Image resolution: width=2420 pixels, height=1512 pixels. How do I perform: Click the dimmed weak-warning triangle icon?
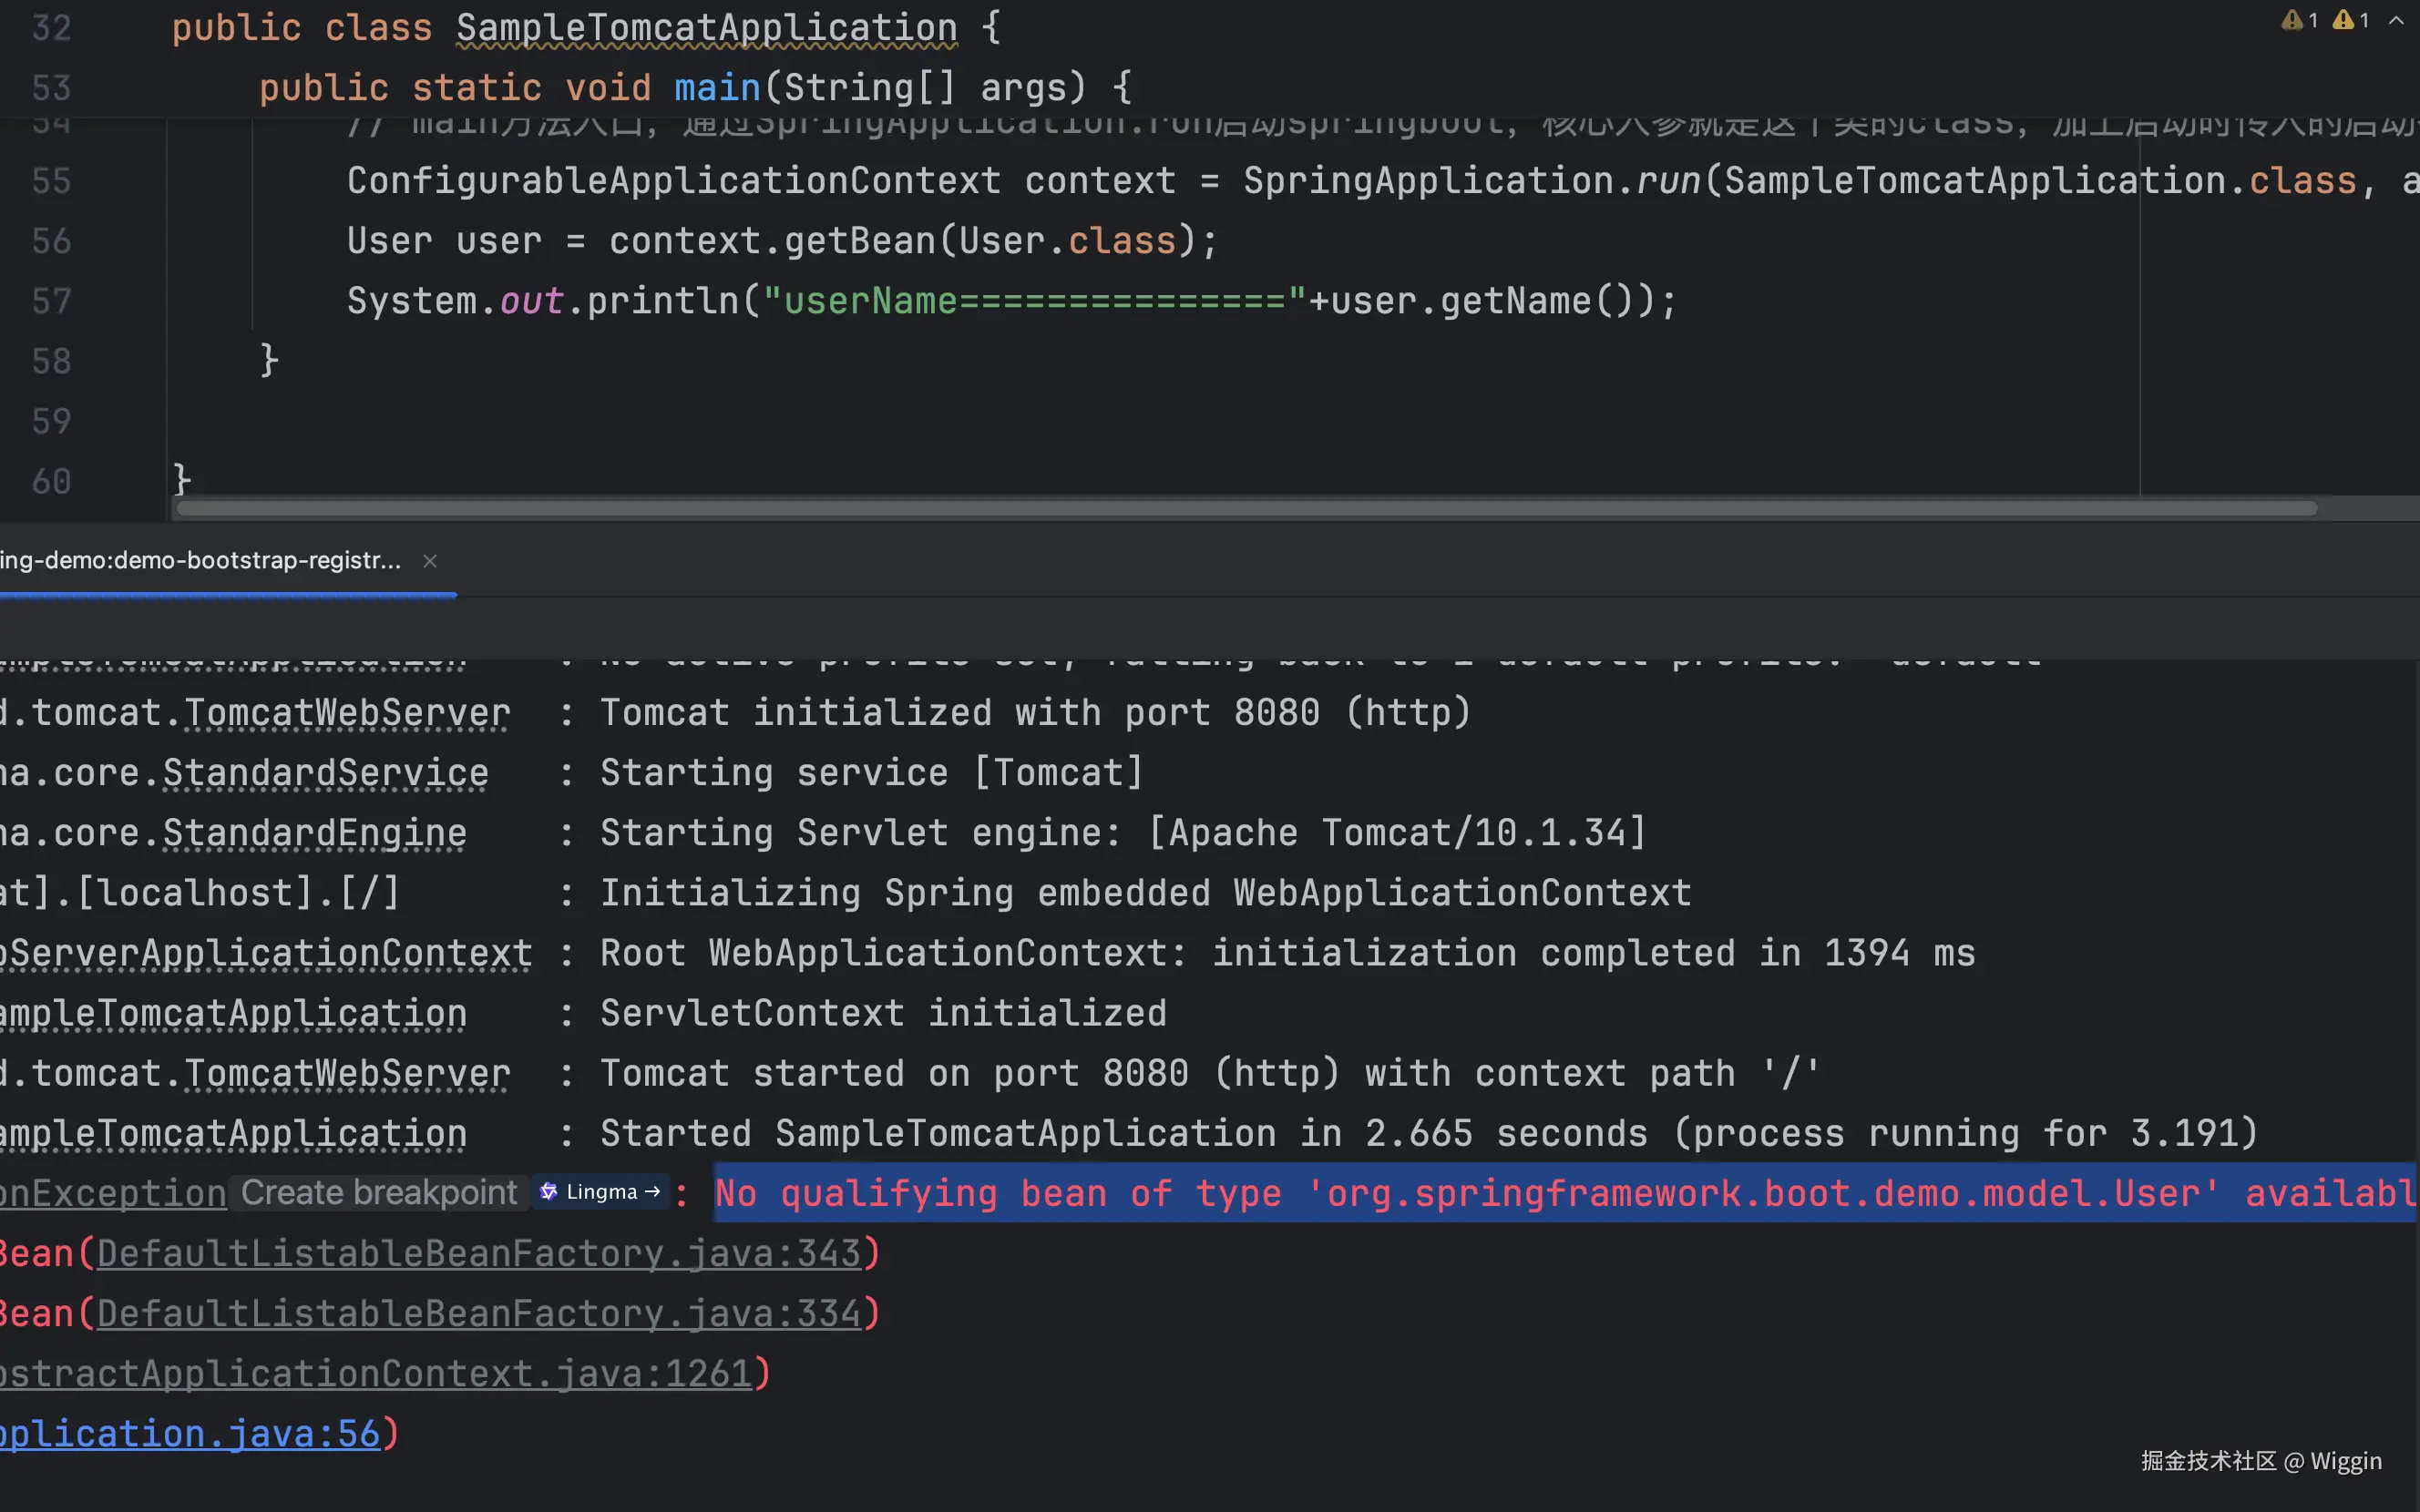pyautogui.click(x=2291, y=20)
